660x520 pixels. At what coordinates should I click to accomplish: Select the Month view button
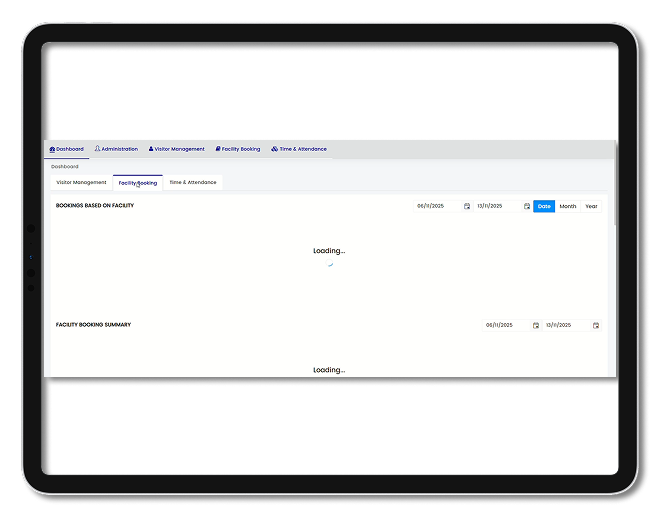coord(567,206)
